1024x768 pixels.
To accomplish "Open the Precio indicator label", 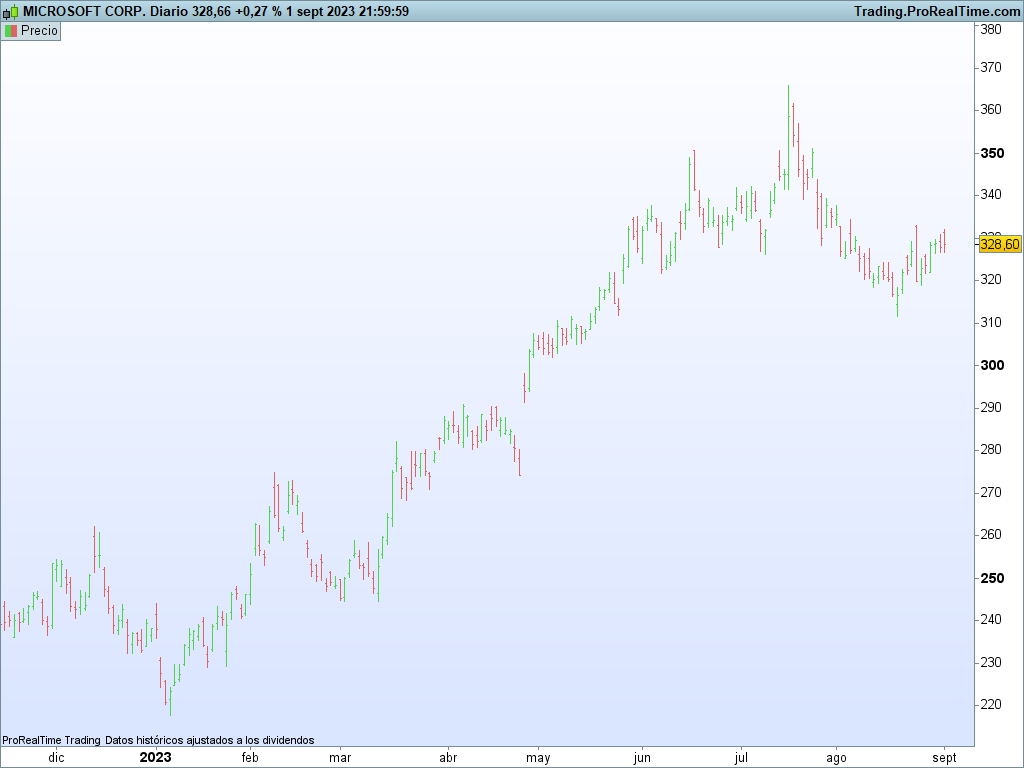I will pos(39,31).
